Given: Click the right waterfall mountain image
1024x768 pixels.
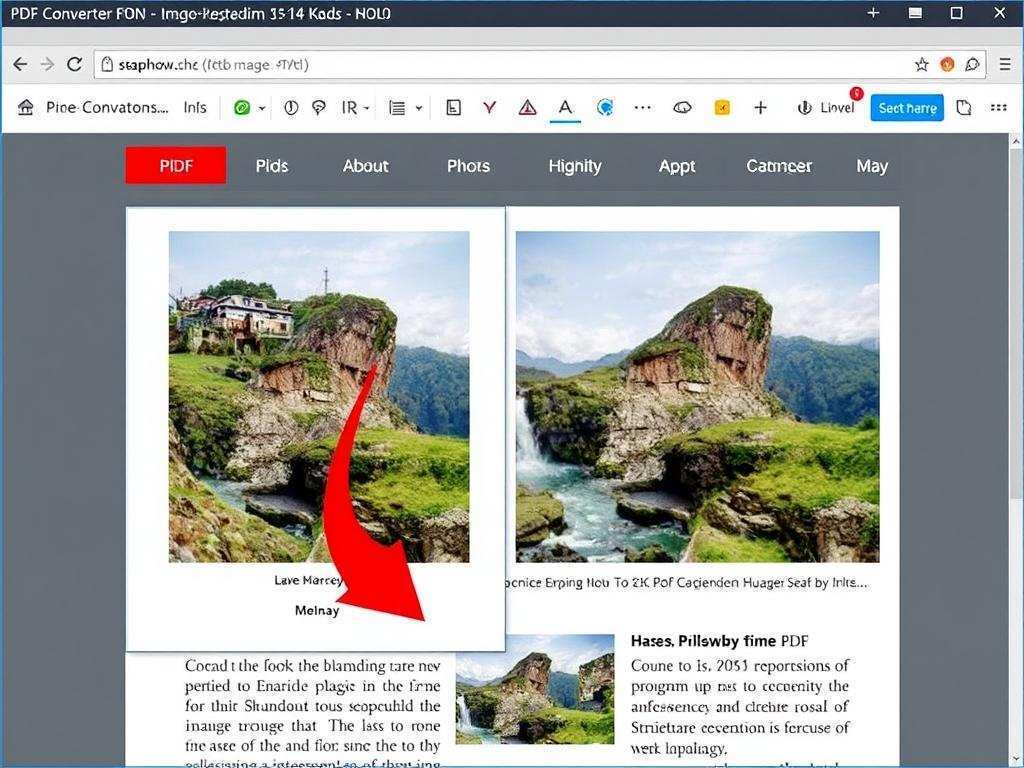Looking at the screenshot, I should pos(697,396).
